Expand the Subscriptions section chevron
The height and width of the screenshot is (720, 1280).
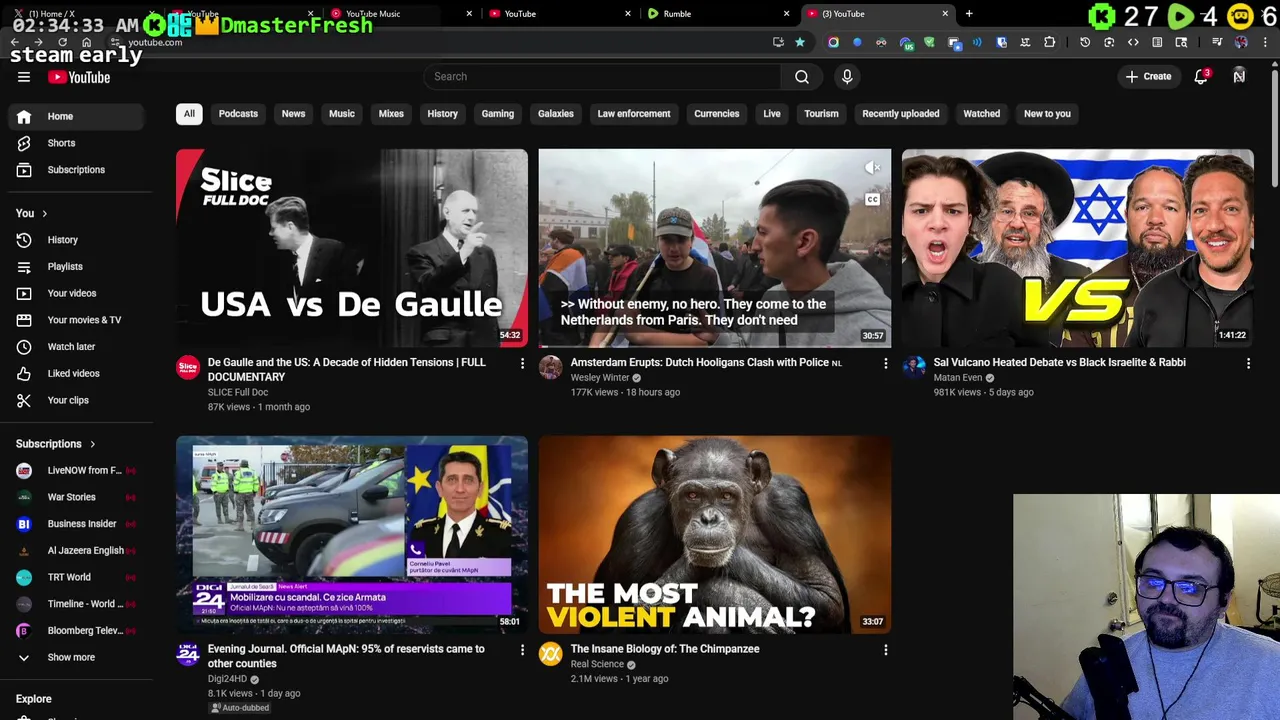pyautogui.click(x=92, y=444)
